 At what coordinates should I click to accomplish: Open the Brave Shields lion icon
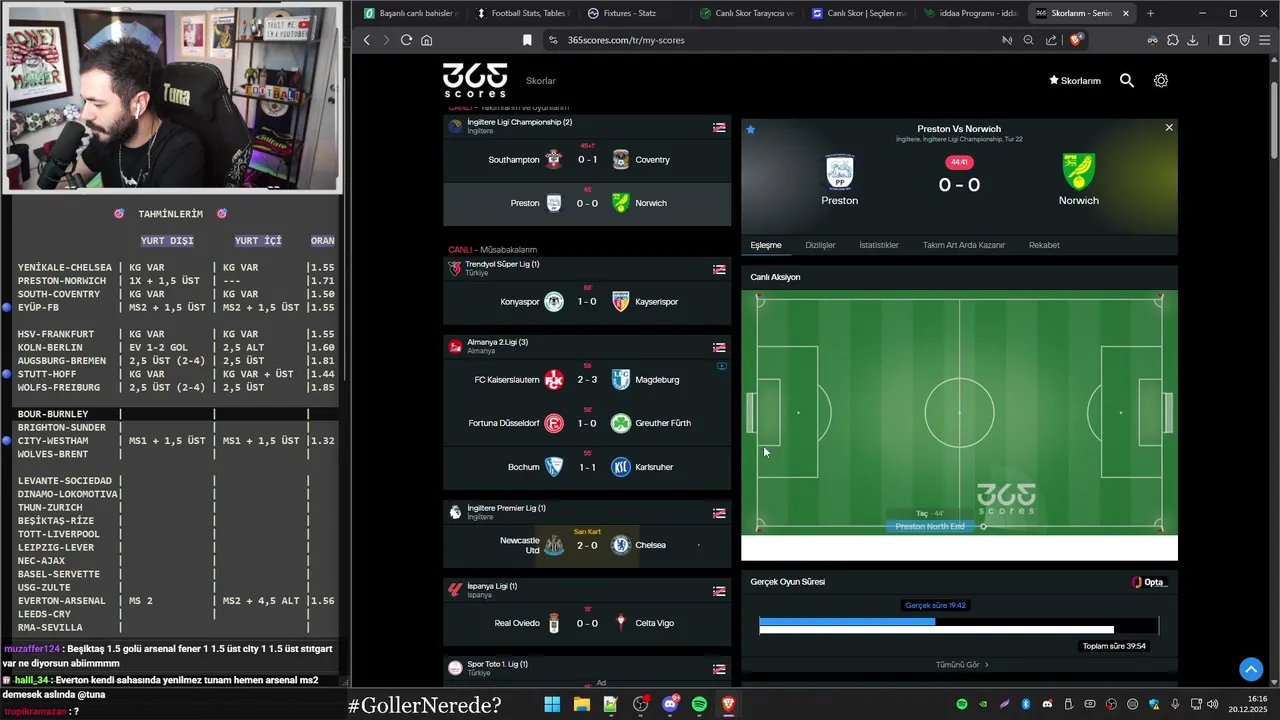tap(1076, 40)
